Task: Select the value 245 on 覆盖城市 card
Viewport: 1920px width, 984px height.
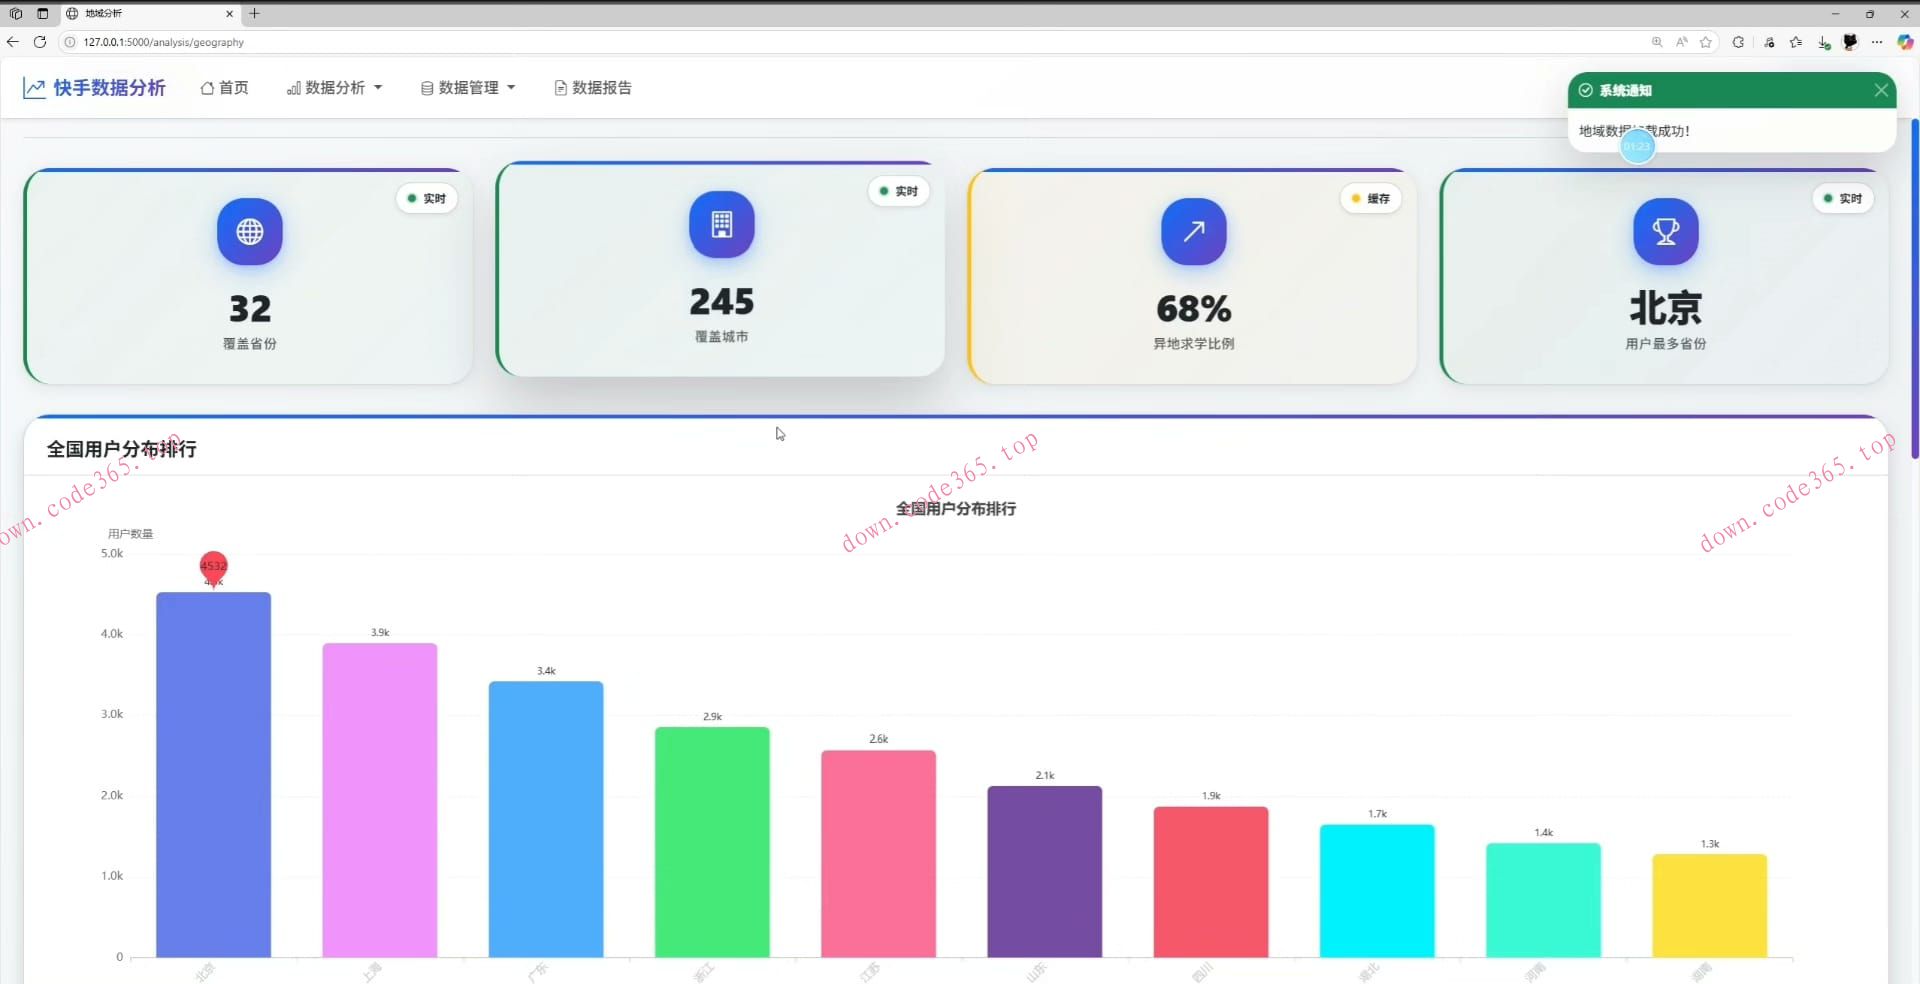Action: tap(722, 301)
